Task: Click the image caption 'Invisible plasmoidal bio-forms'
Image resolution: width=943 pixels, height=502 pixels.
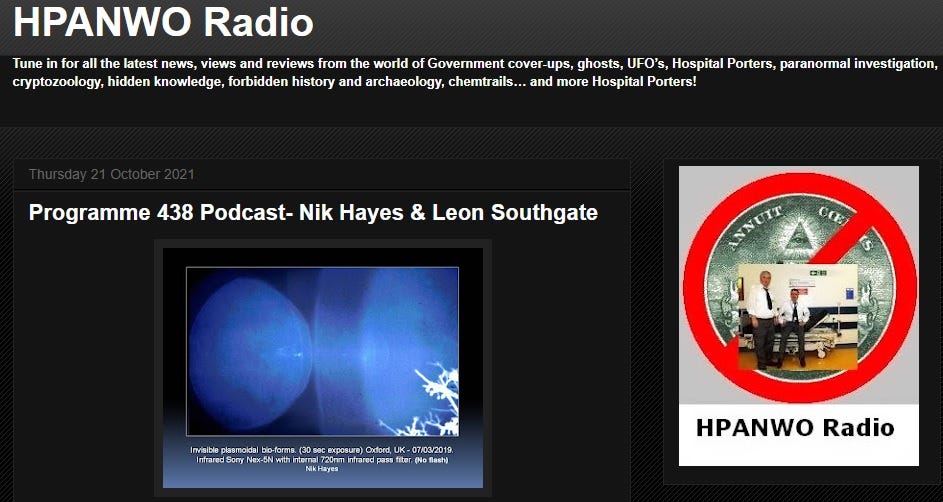Action: coord(322,455)
